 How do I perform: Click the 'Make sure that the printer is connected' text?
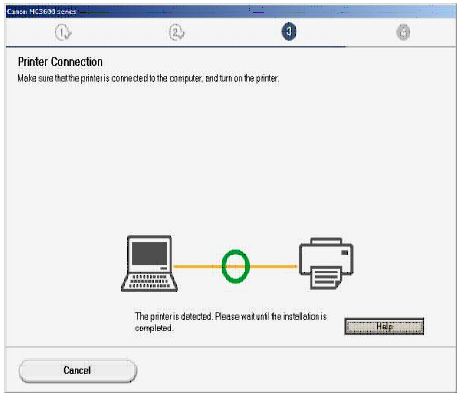click(148, 78)
